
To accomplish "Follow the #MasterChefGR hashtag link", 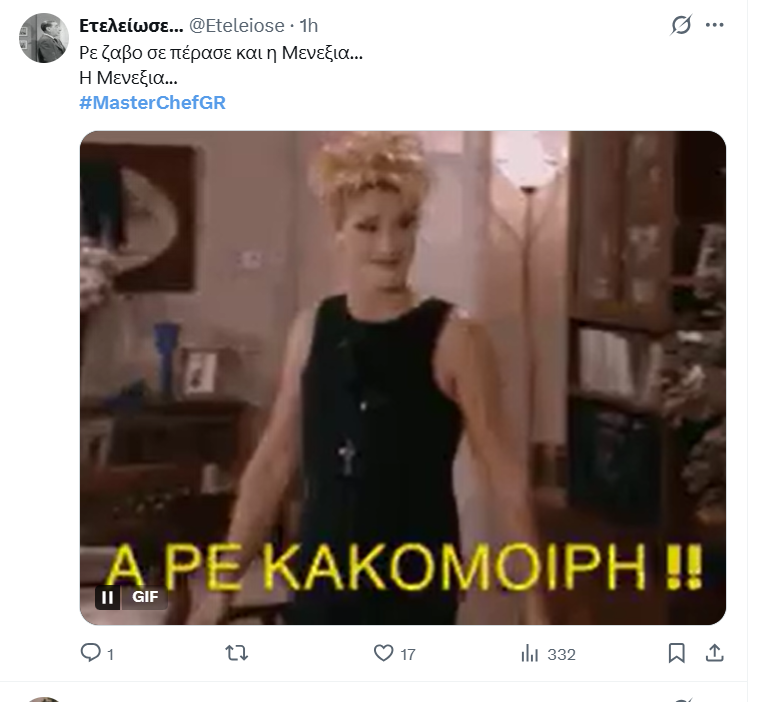I will click(x=152, y=103).
